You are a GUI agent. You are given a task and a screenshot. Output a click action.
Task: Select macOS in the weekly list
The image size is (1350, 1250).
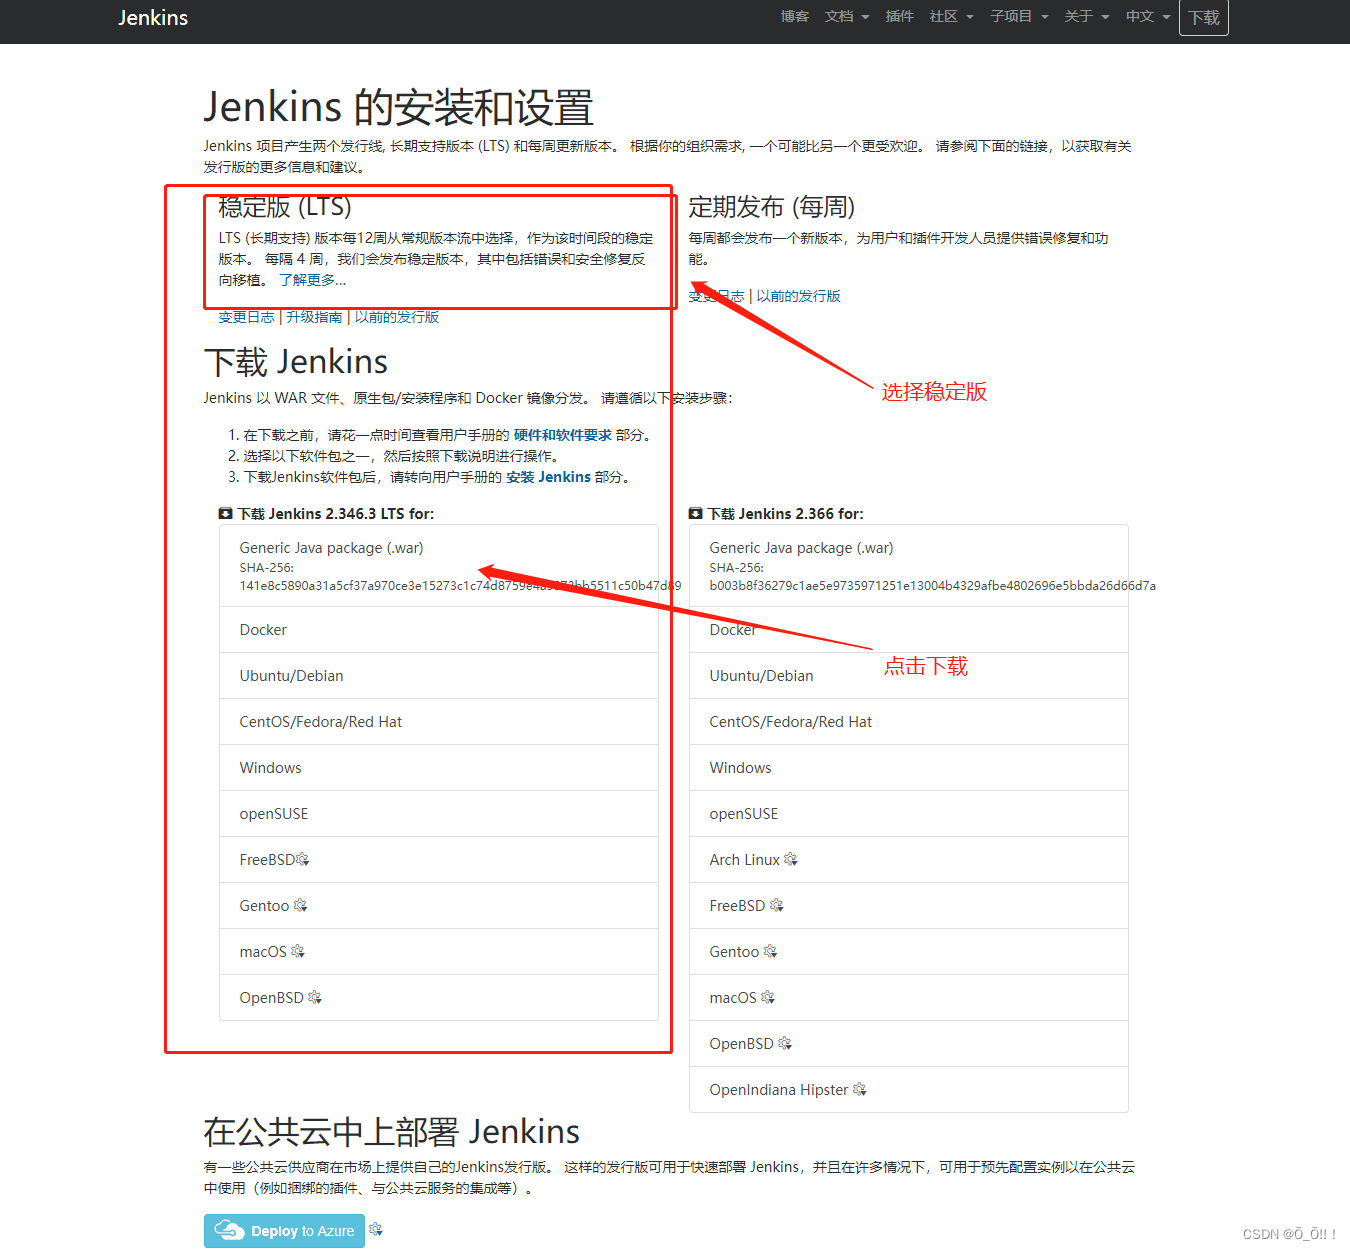pos(909,998)
